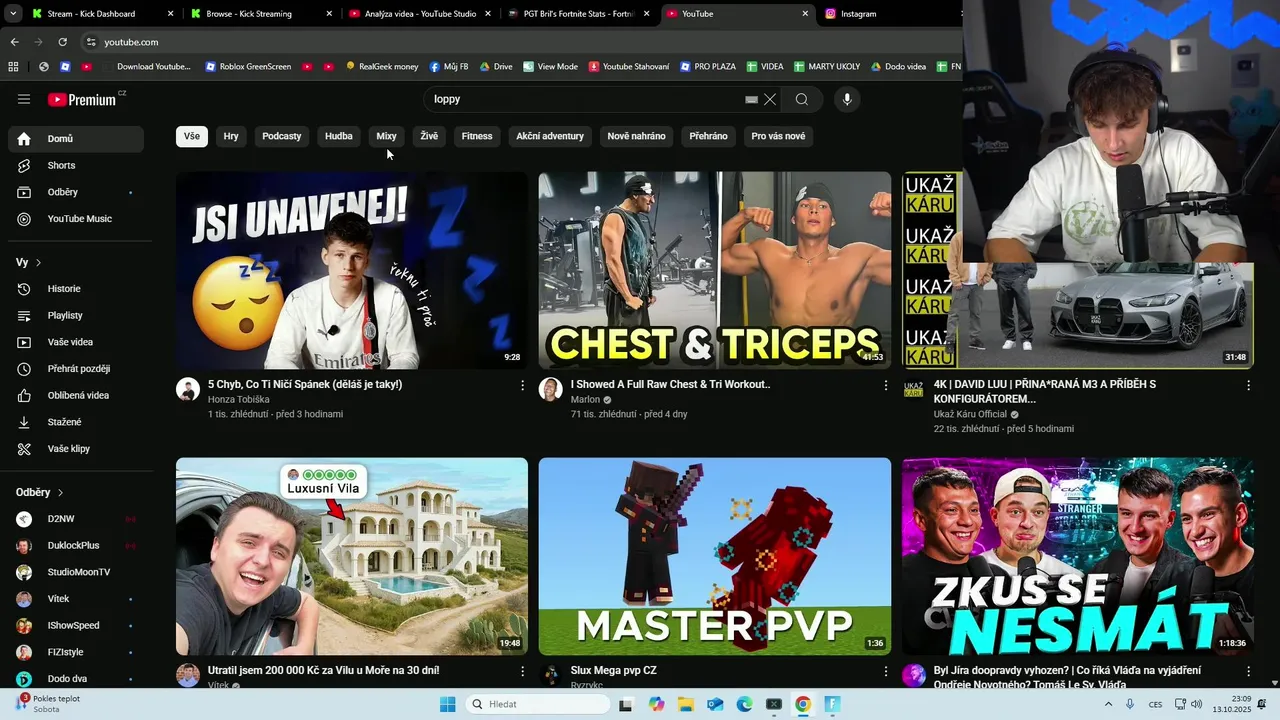Viewport: 1280px width, 720px height.
Task: Open Stažené in the sidebar
Action: tap(76, 422)
